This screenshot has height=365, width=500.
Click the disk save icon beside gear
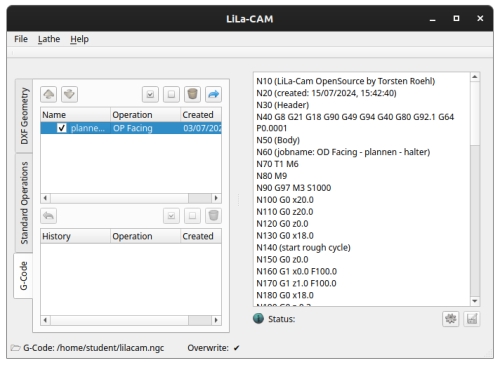click(x=472, y=319)
